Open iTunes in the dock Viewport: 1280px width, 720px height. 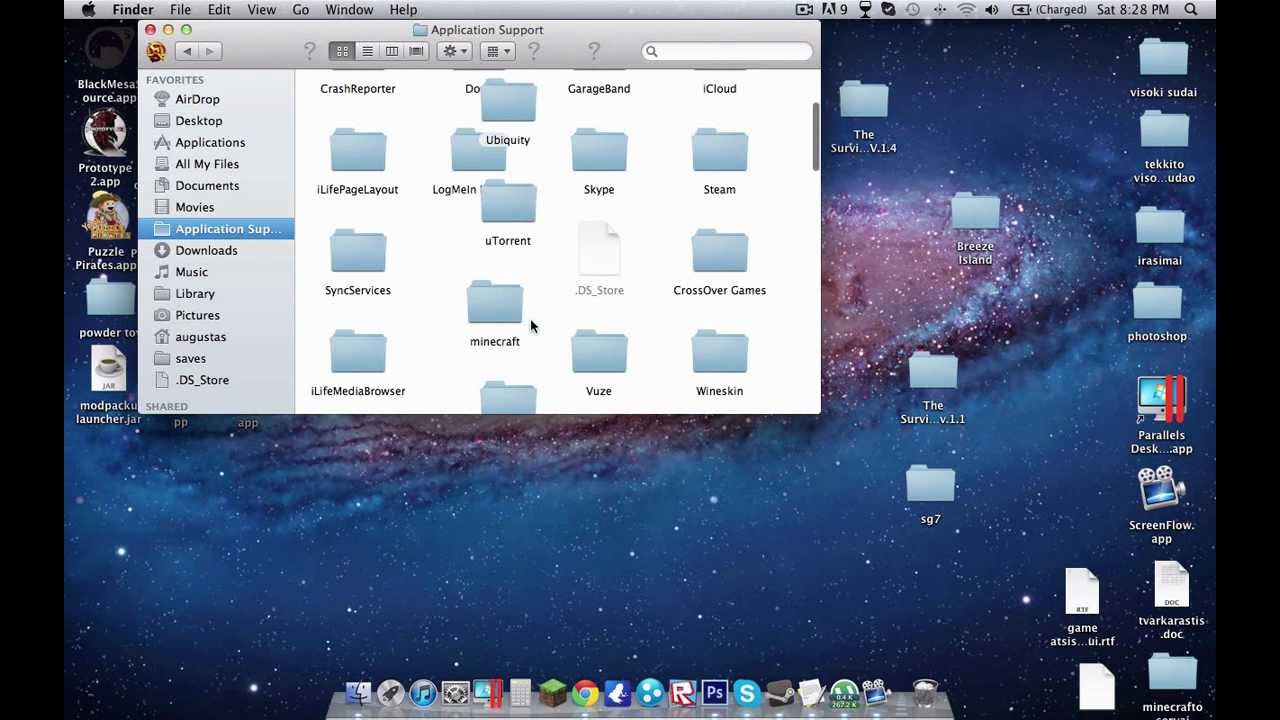point(423,692)
